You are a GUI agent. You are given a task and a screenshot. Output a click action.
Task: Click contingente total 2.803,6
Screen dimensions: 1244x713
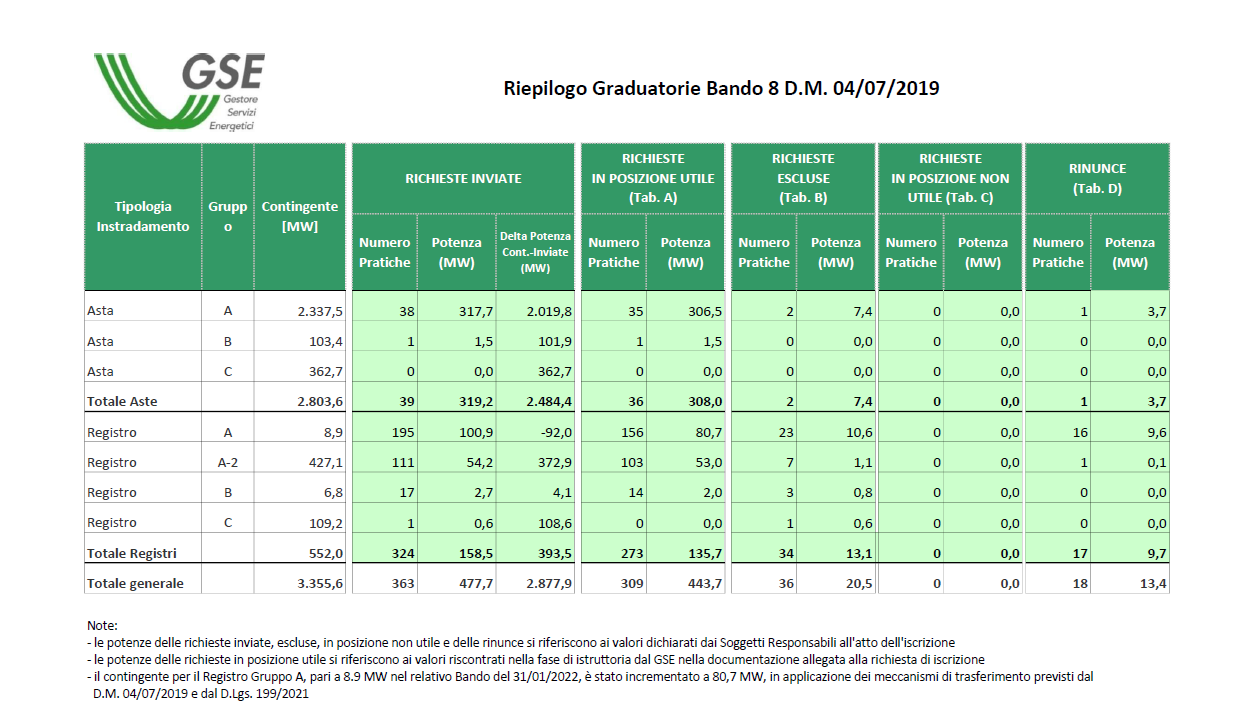coord(320,401)
